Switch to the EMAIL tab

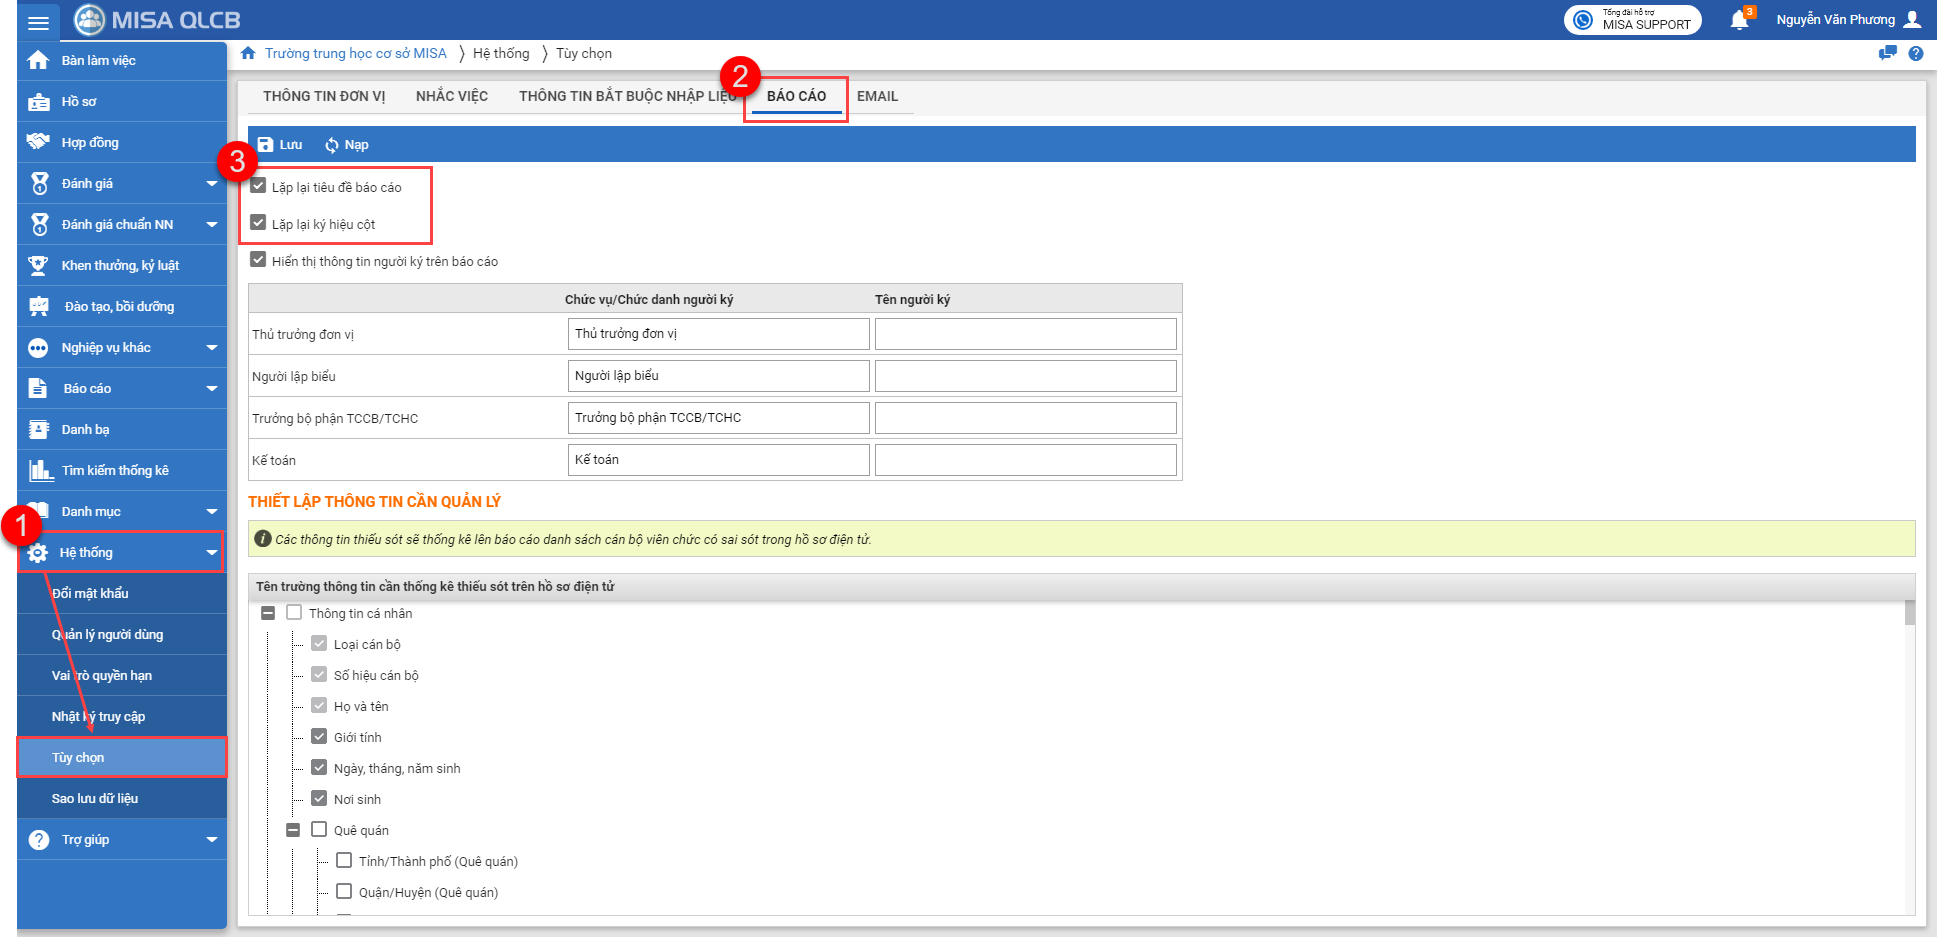tap(877, 97)
